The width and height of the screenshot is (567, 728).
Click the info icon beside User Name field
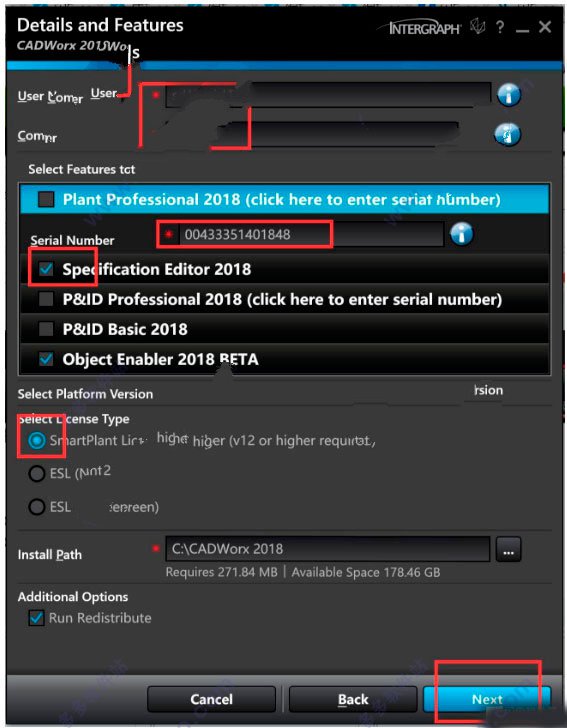pos(509,95)
